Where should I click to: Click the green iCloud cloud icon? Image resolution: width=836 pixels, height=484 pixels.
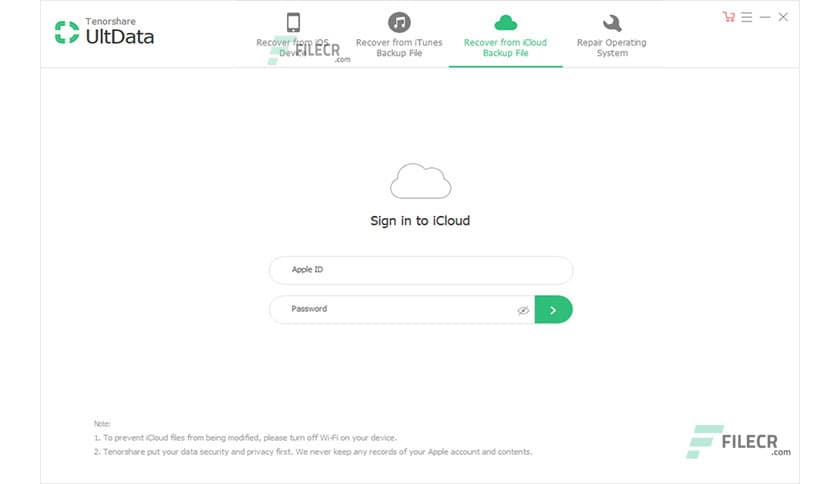505,23
